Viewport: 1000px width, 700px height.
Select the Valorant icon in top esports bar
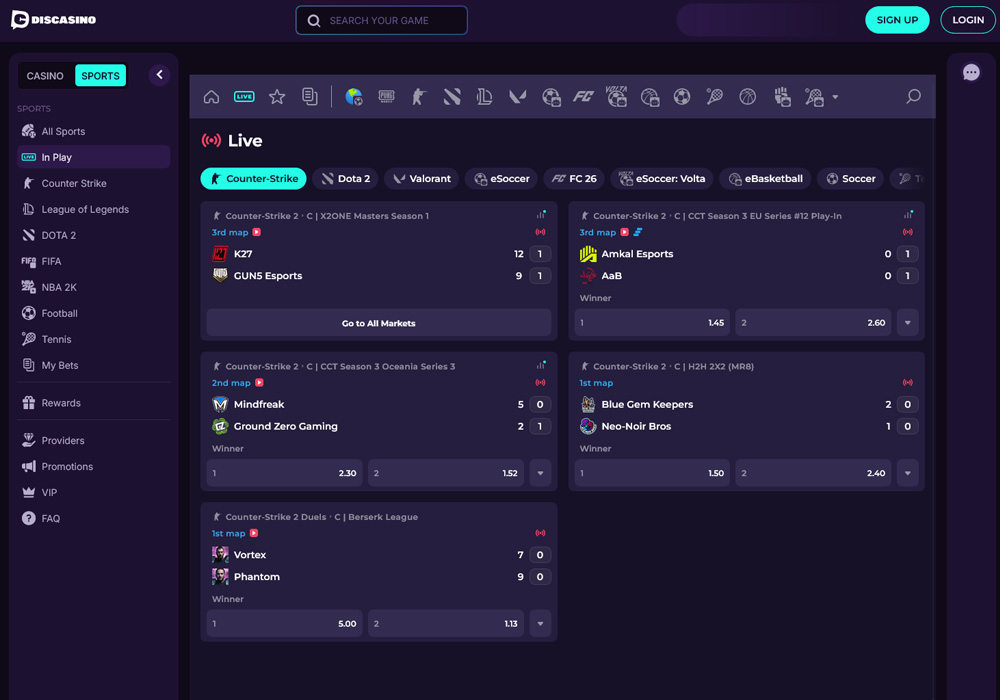tap(516, 96)
